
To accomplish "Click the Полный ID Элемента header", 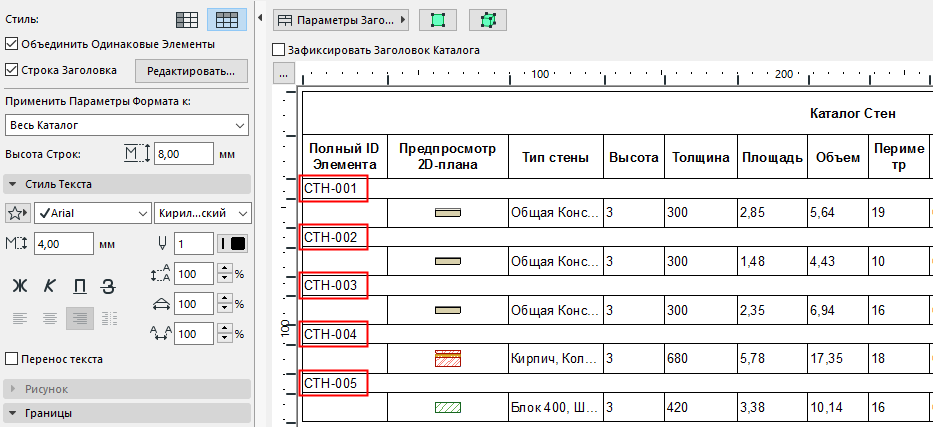I will point(345,156).
